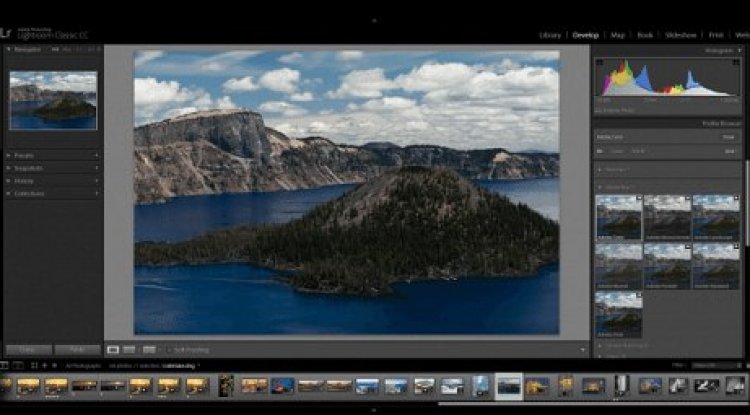This screenshot has width=750, height=415.
Task: Expand the Collections panel
Action: 9,193
